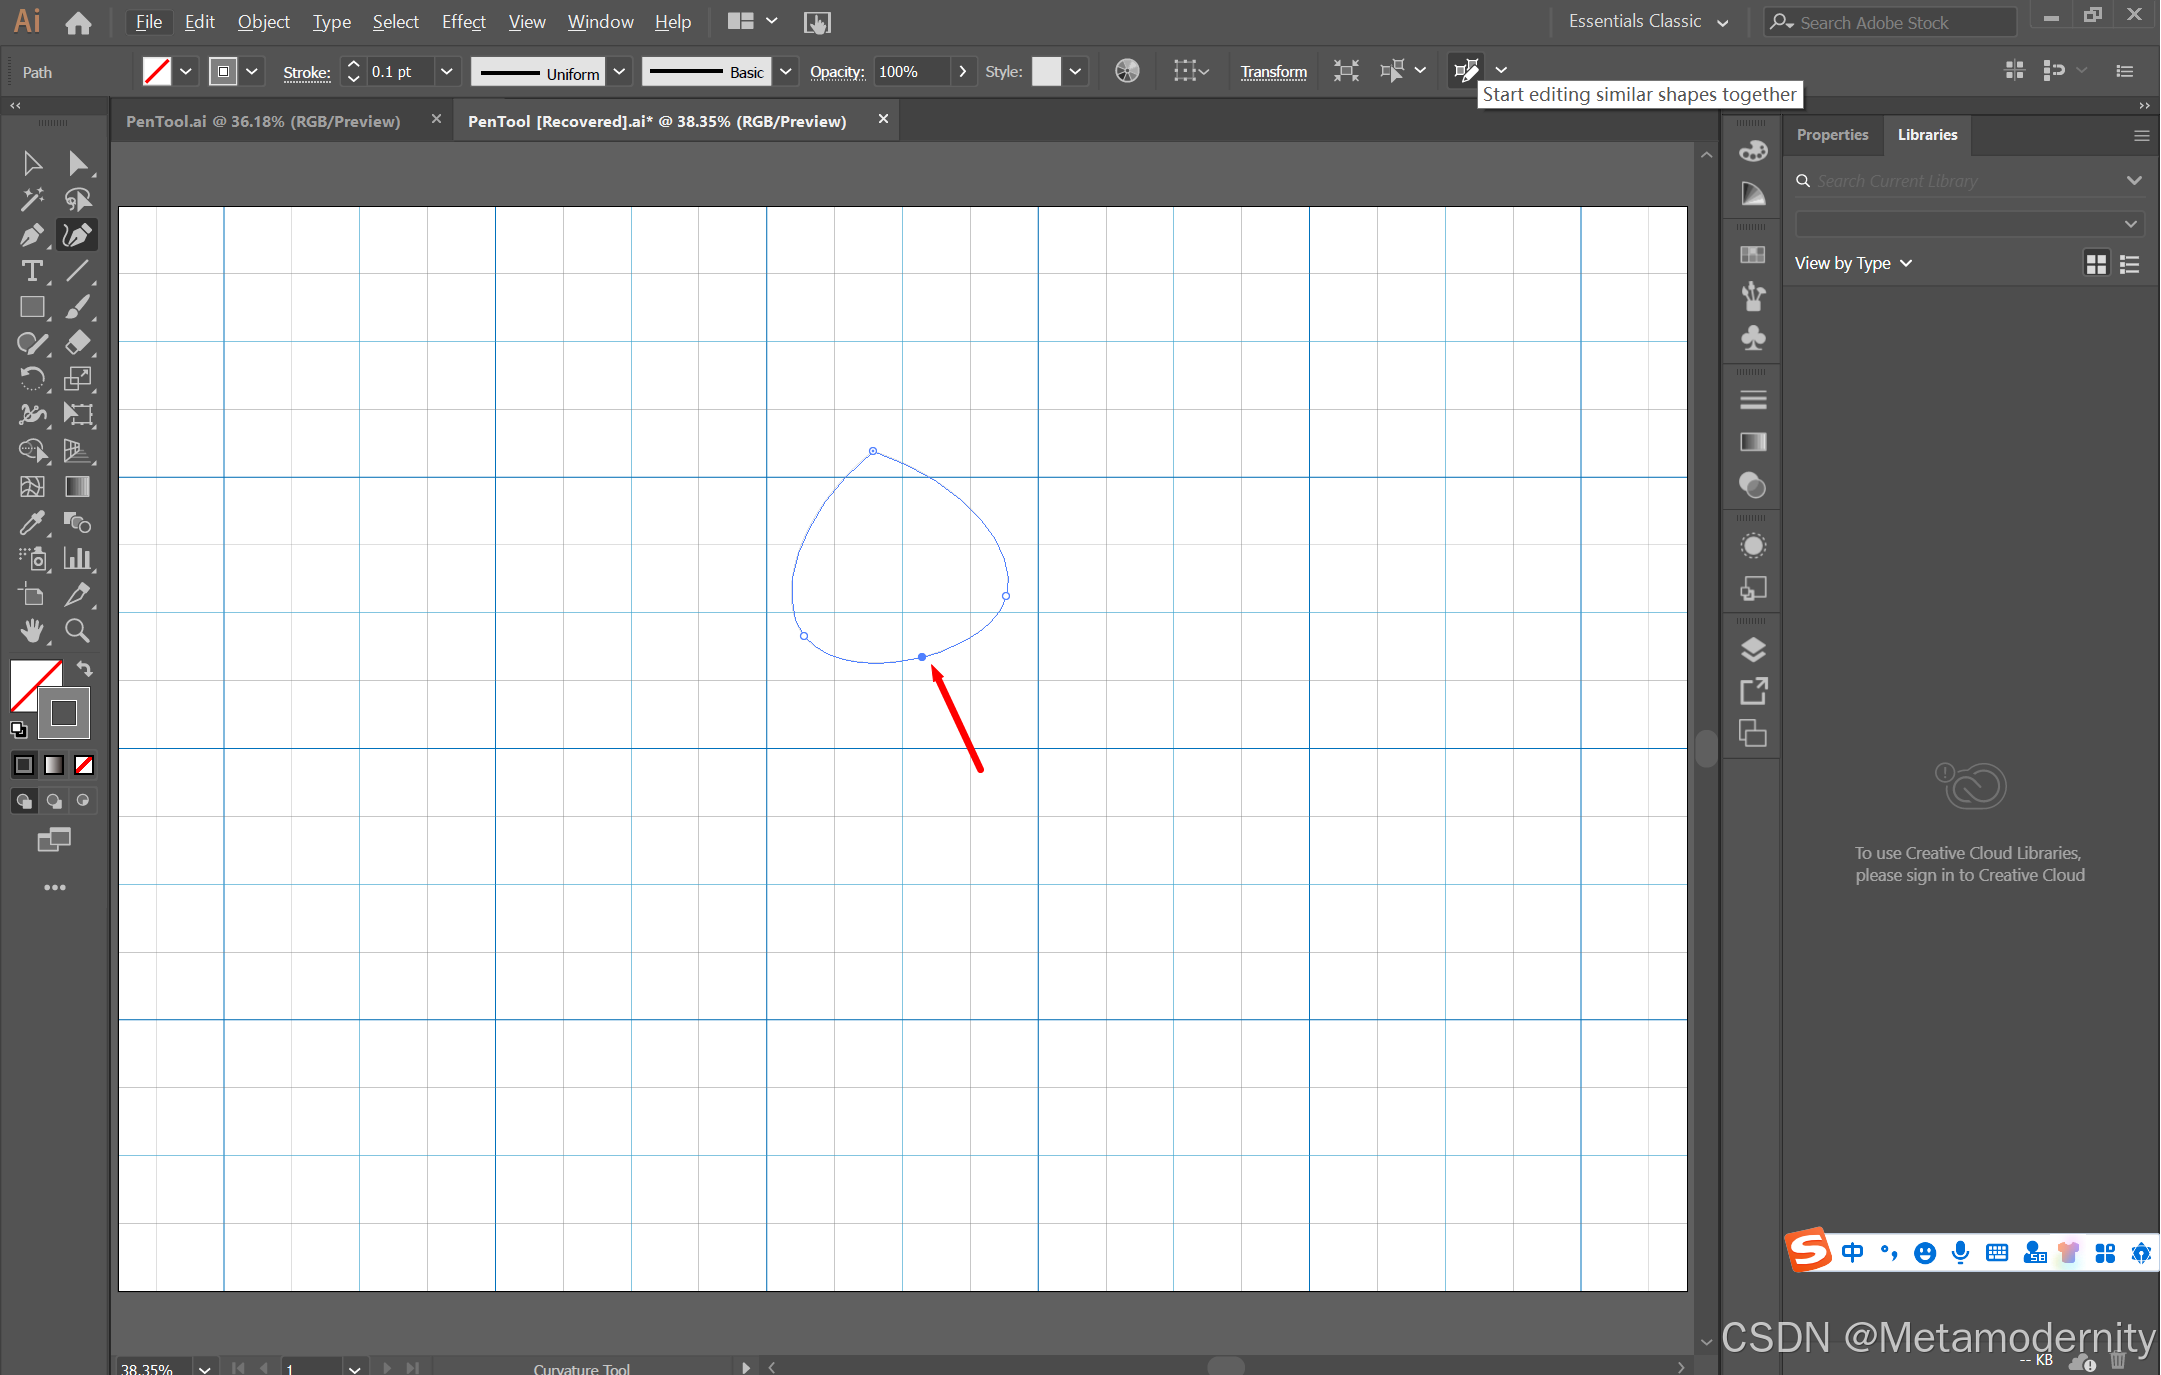2161x1375 pixels.
Task: Select the Zoom tool
Action: (77, 630)
